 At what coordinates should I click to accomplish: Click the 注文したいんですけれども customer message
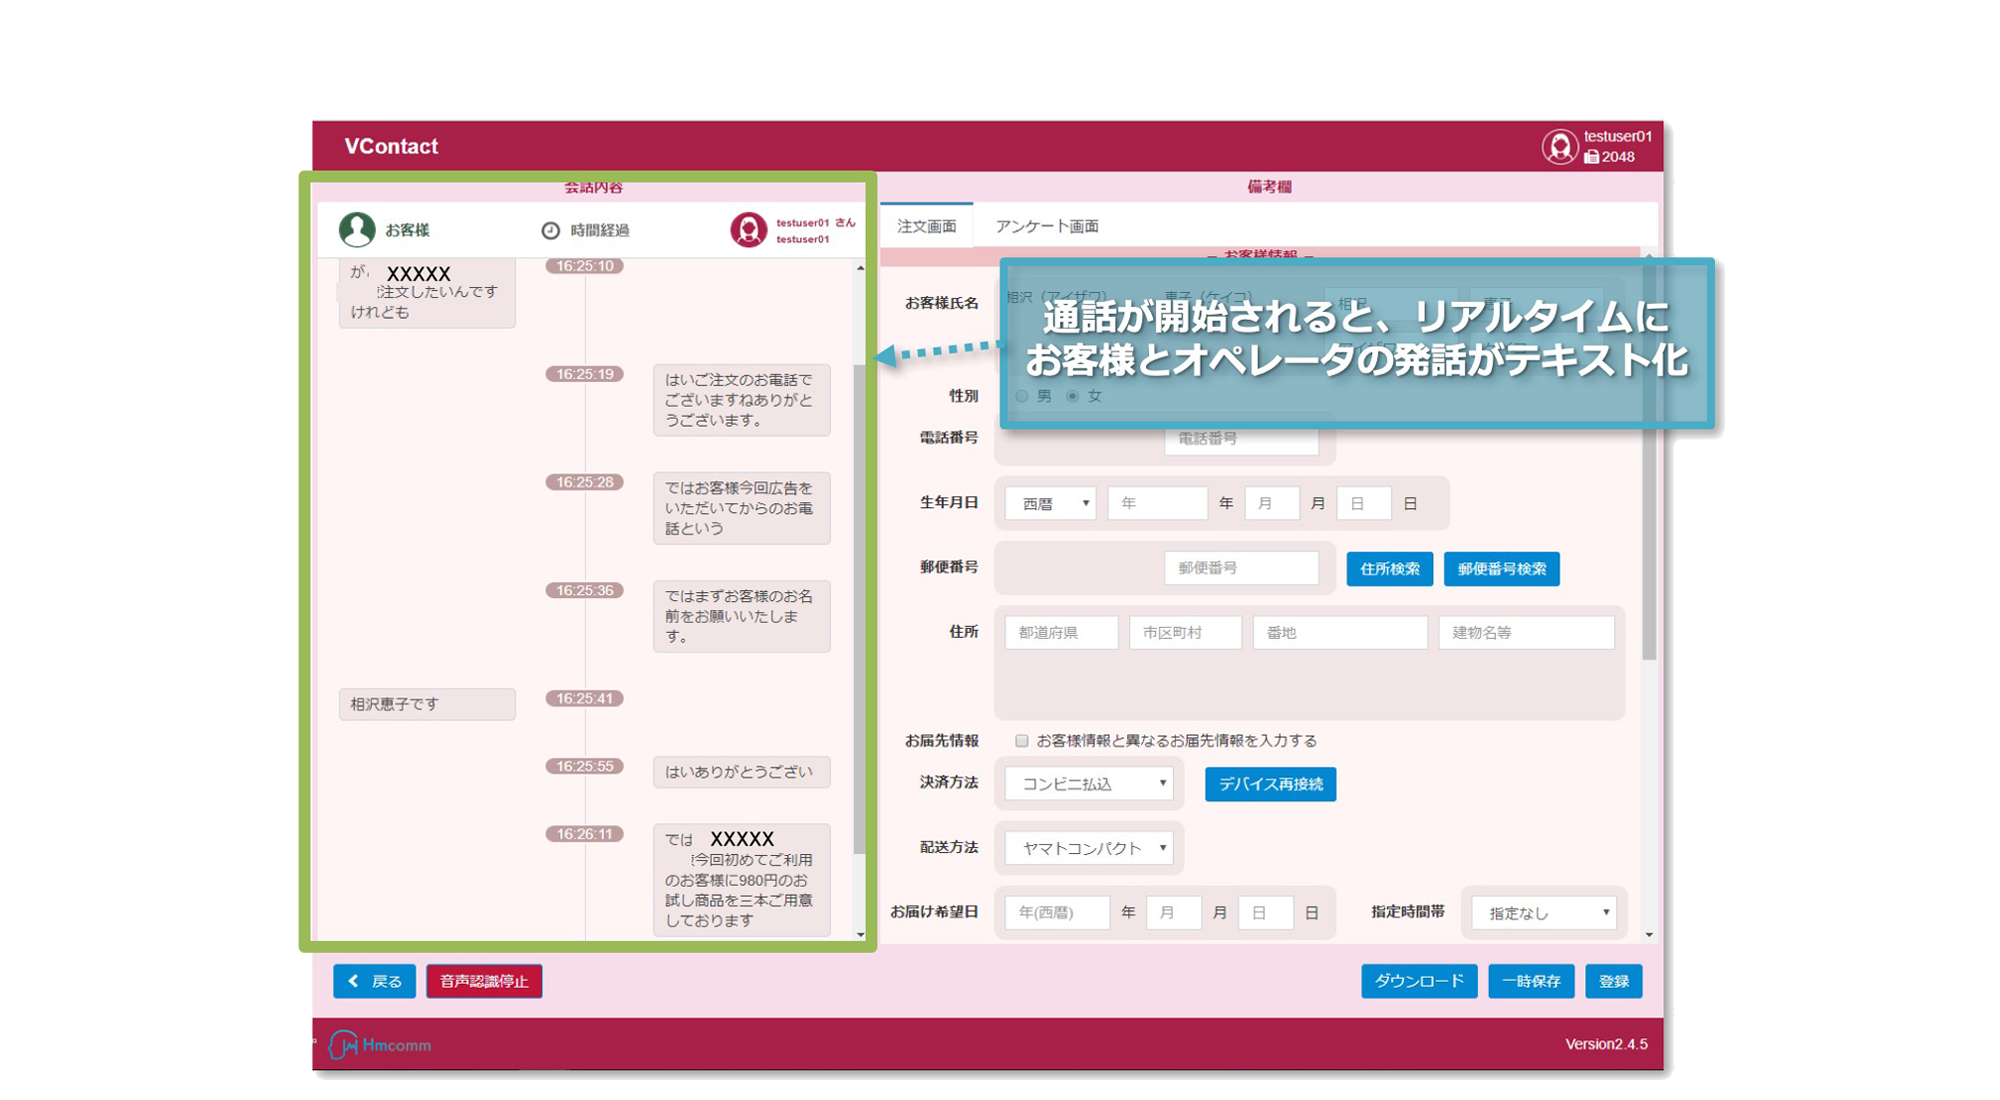[427, 293]
